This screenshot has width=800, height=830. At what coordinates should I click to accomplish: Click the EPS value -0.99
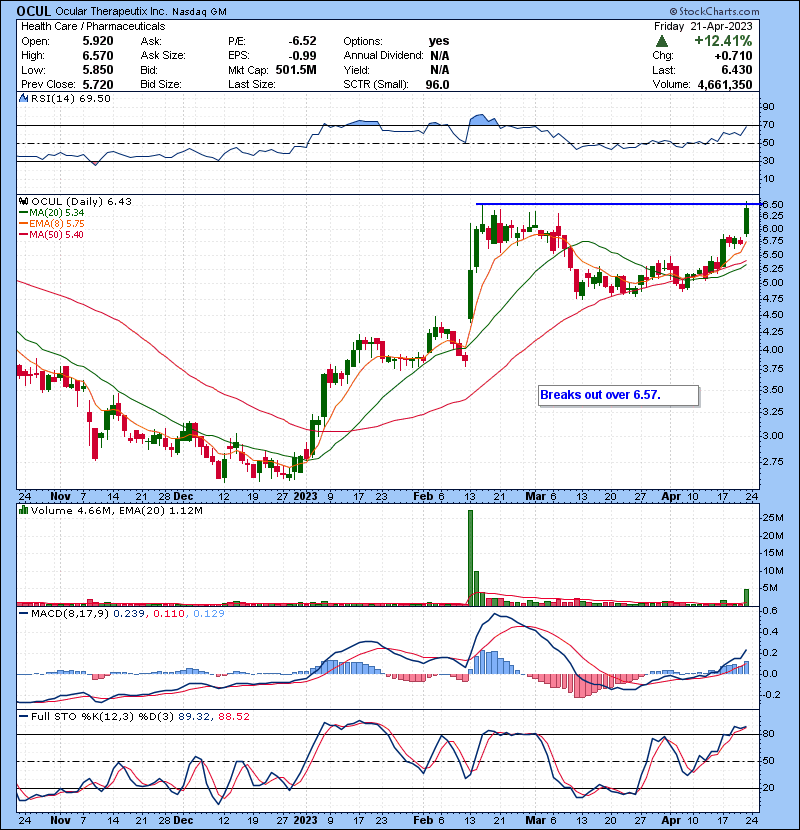(x=302, y=56)
